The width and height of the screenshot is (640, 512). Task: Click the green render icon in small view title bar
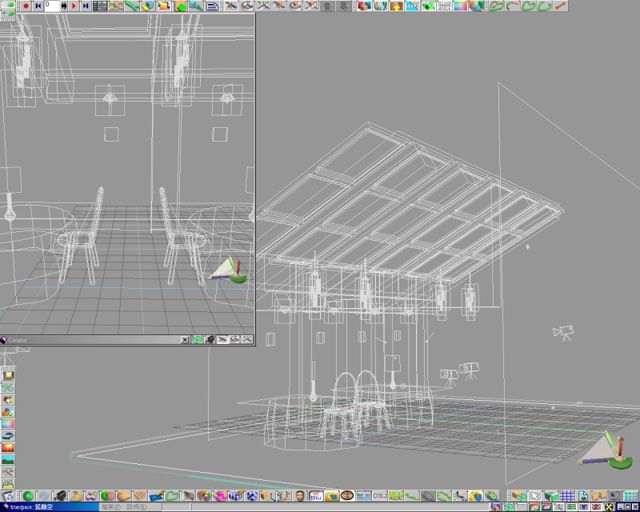198,340
